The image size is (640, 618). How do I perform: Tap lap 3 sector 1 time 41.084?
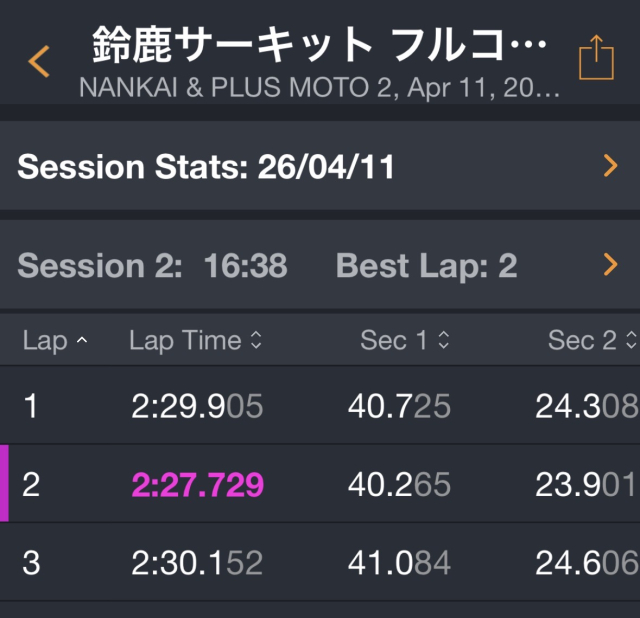pos(399,563)
